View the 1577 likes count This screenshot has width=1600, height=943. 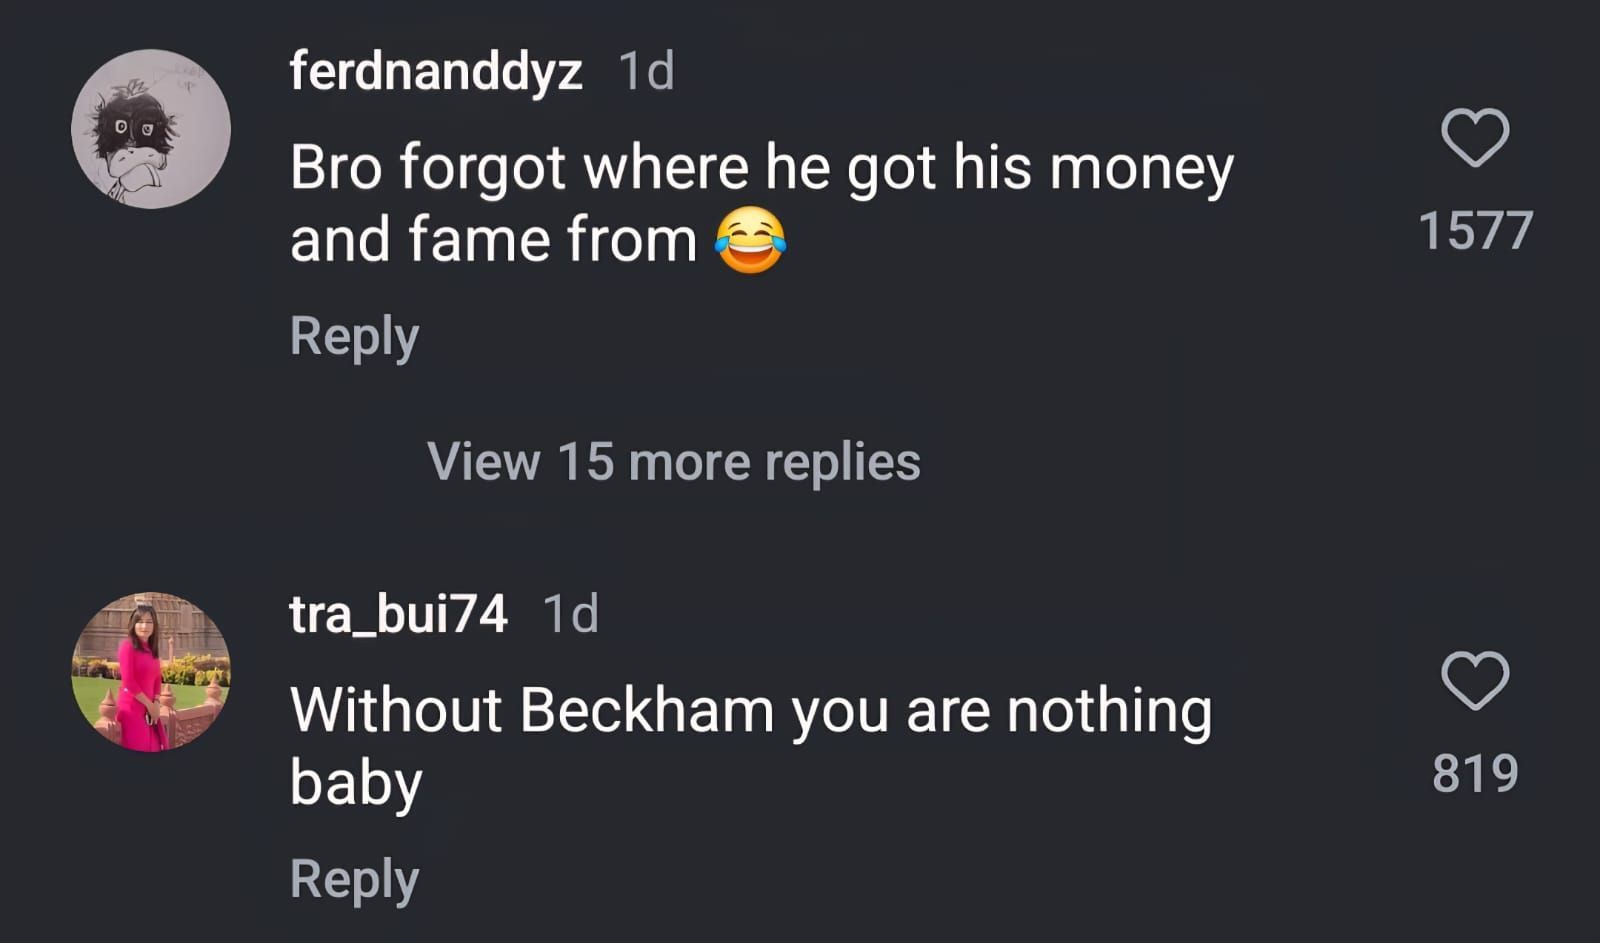click(1475, 231)
